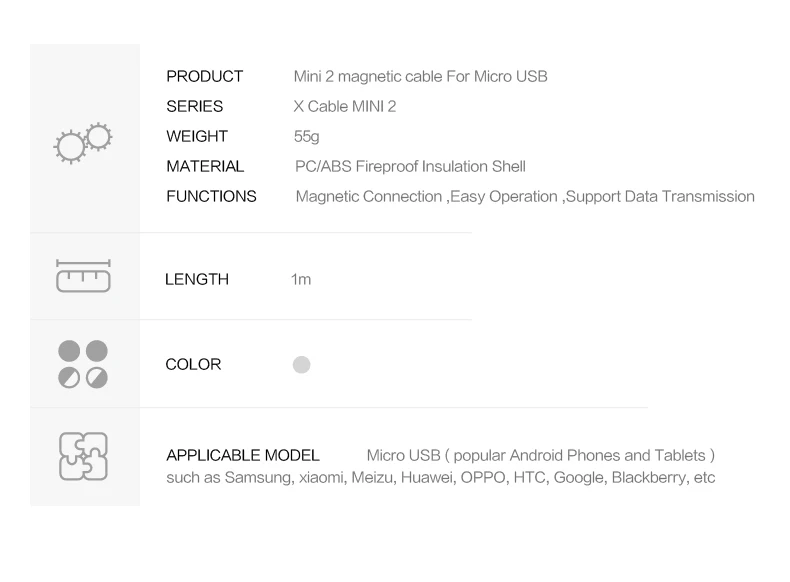Viewport: 790px width, 582px height.
Task: Click the 1m length value
Action: pyautogui.click(x=301, y=280)
